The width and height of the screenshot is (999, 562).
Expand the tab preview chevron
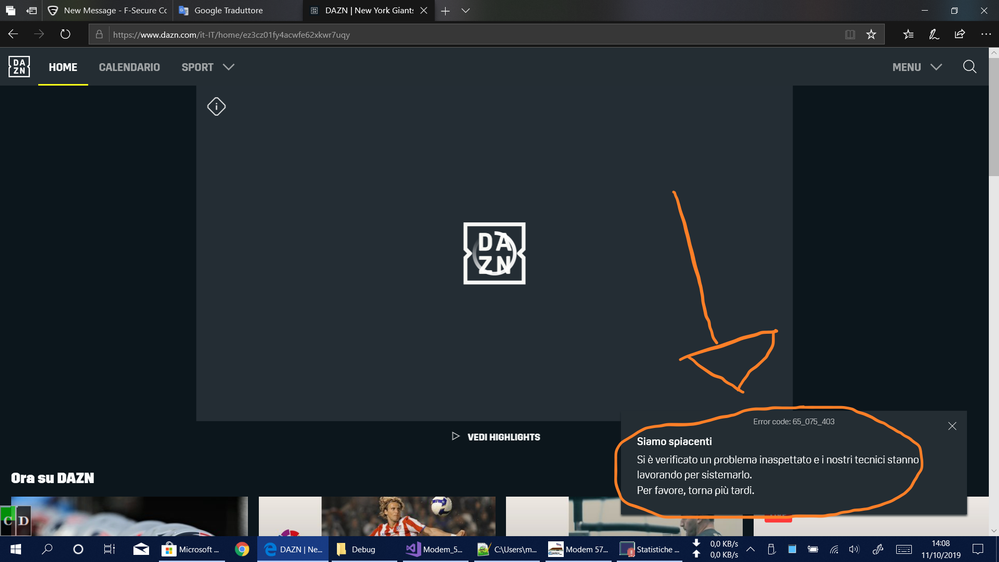tap(466, 11)
